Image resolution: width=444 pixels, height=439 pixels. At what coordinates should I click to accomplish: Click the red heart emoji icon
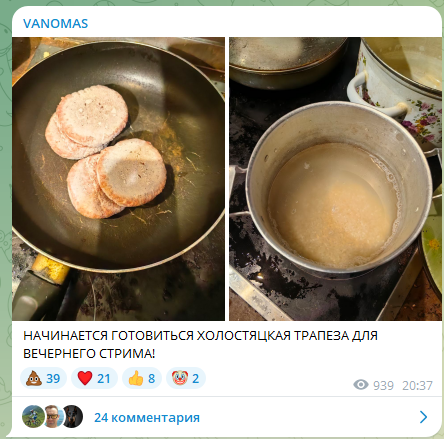click(85, 378)
